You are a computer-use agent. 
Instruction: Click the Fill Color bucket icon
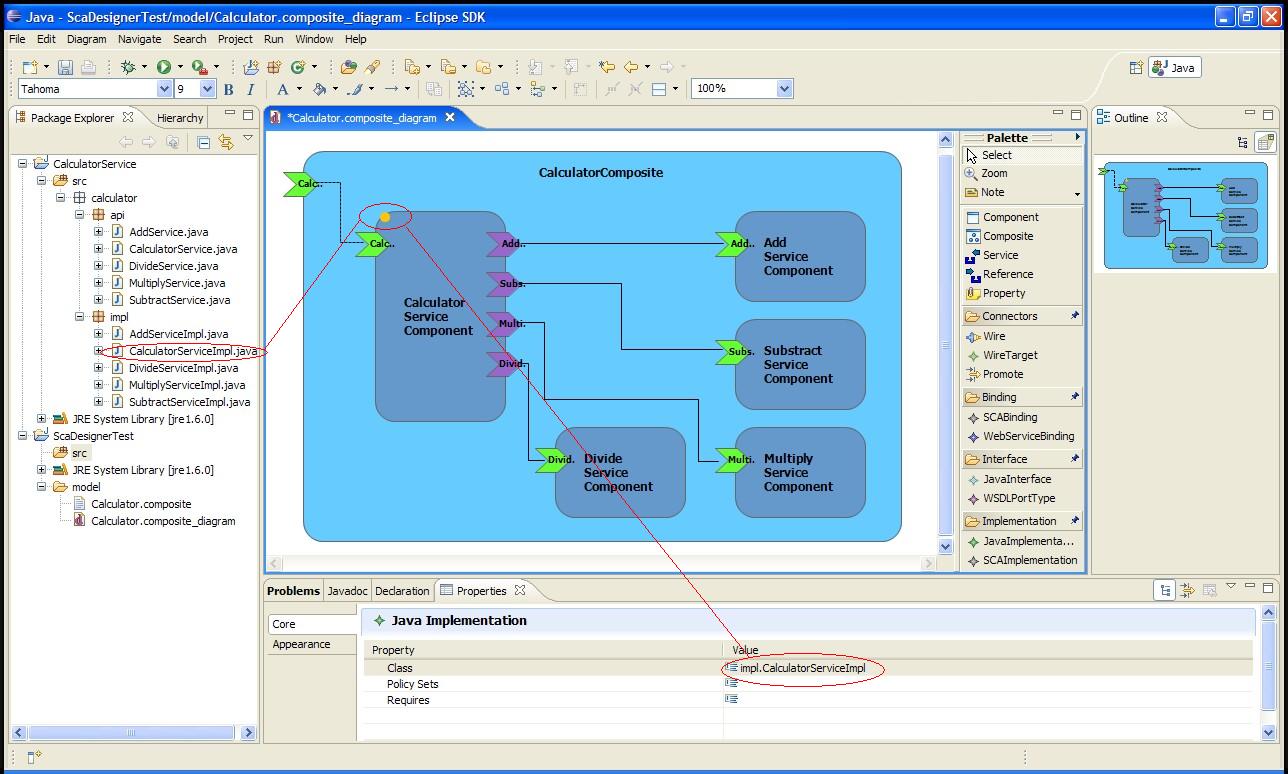(319, 89)
